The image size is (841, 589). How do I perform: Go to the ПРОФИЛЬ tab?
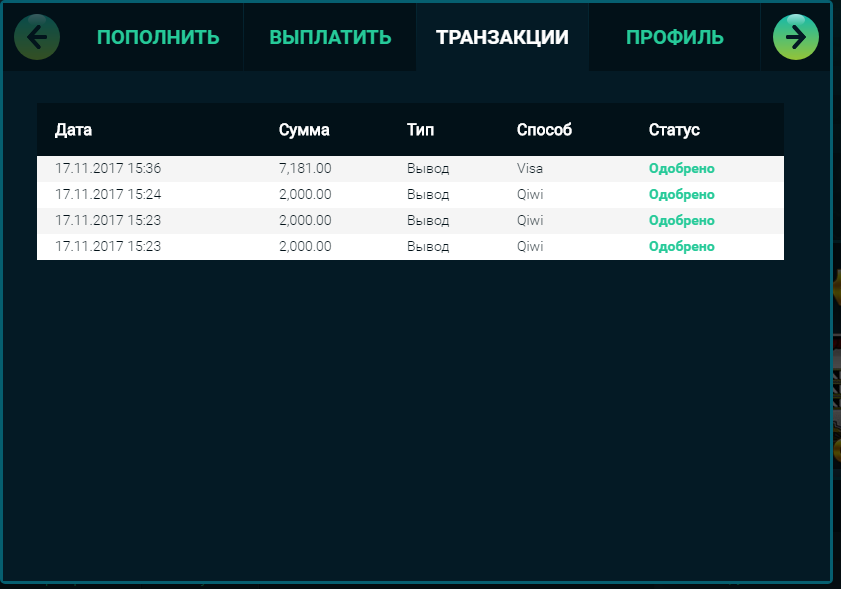tap(675, 37)
